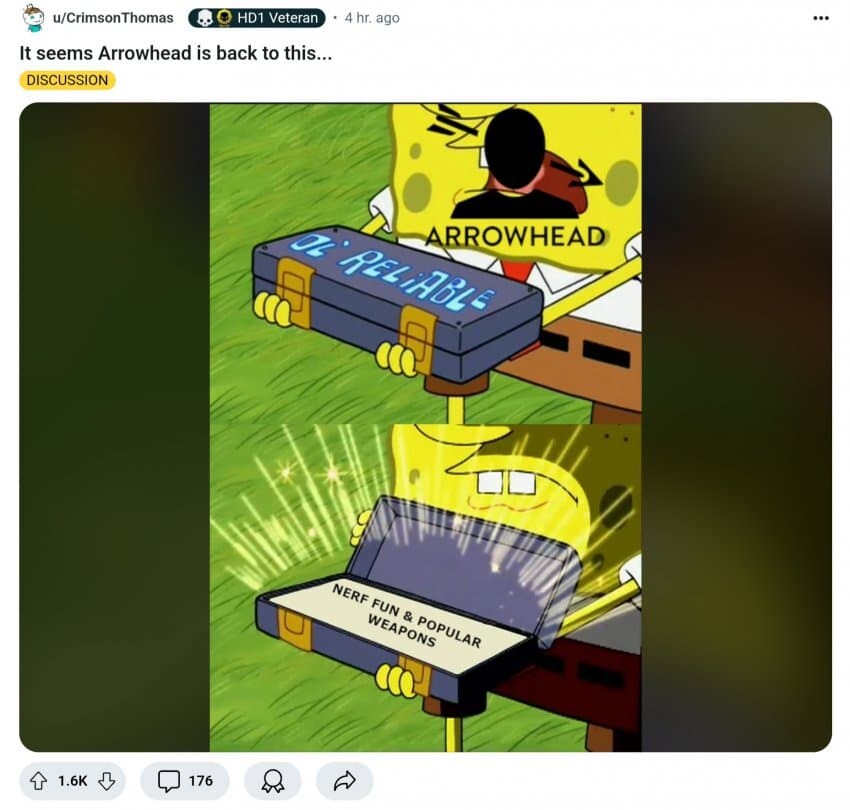Open the comments with 176 replies
The image size is (850, 810).
[x=185, y=781]
